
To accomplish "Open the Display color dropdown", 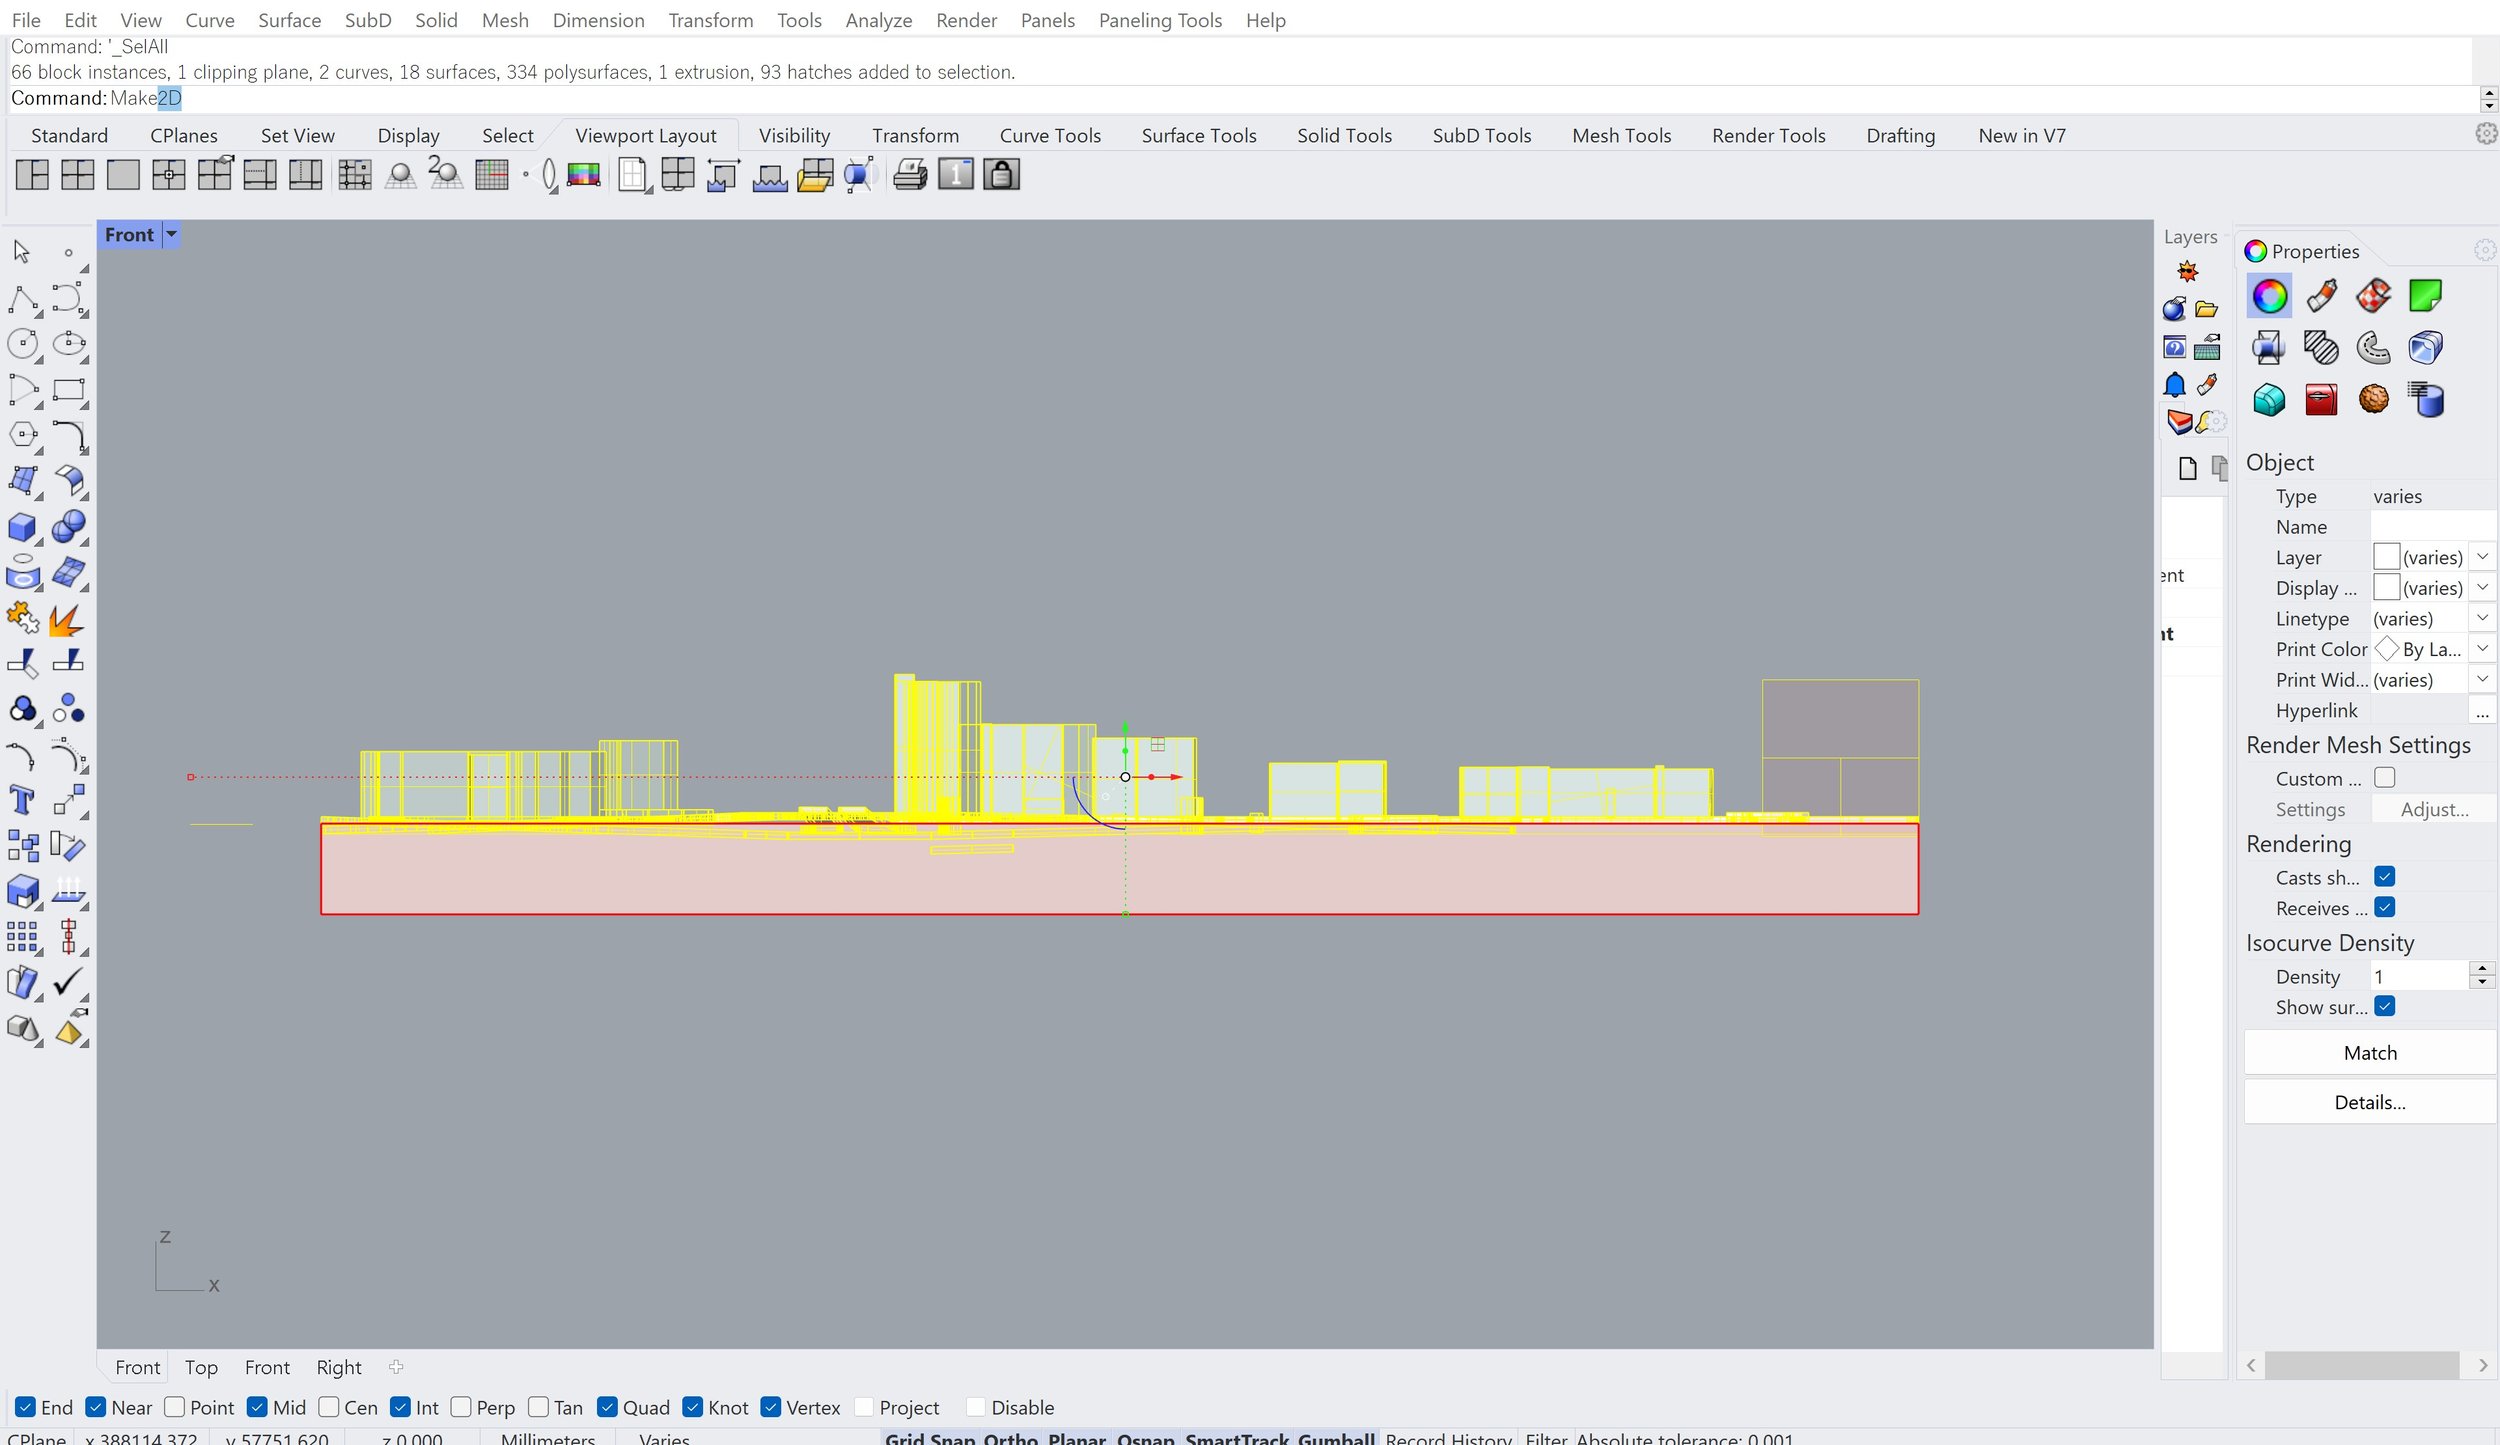I will point(2482,587).
